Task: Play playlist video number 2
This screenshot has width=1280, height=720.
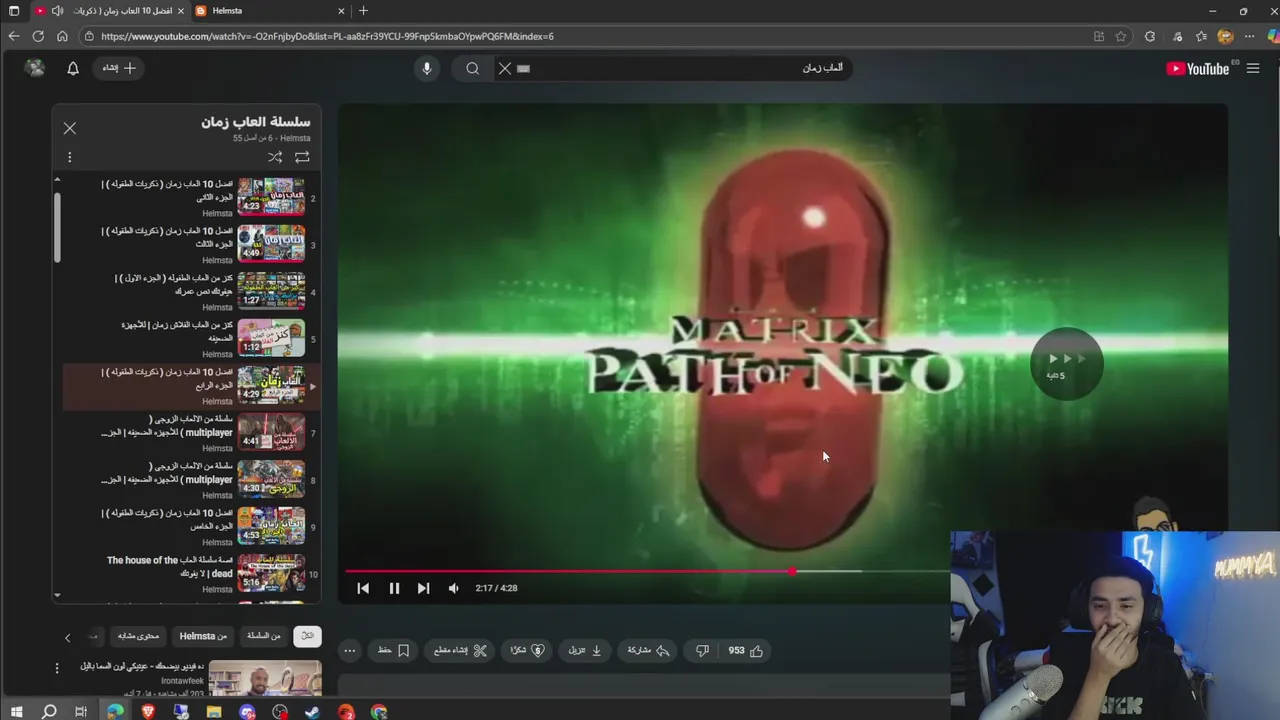Action: pos(190,198)
